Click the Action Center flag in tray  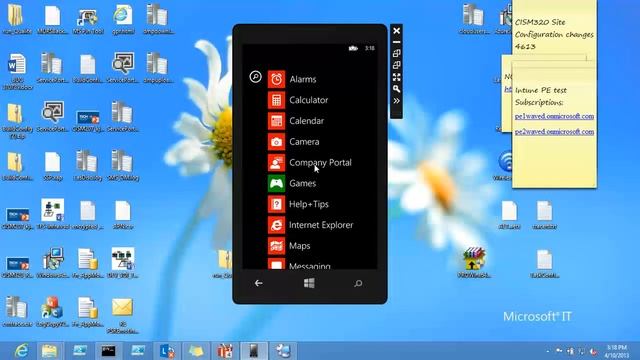pos(559,351)
